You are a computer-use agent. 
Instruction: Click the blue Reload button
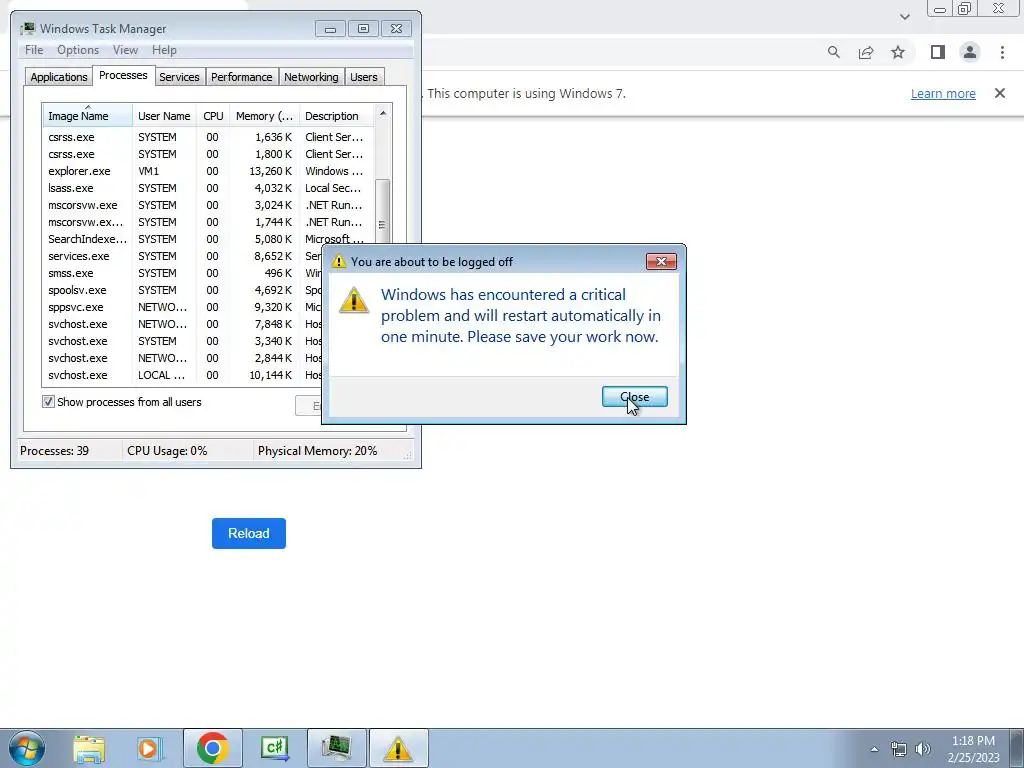point(249,534)
